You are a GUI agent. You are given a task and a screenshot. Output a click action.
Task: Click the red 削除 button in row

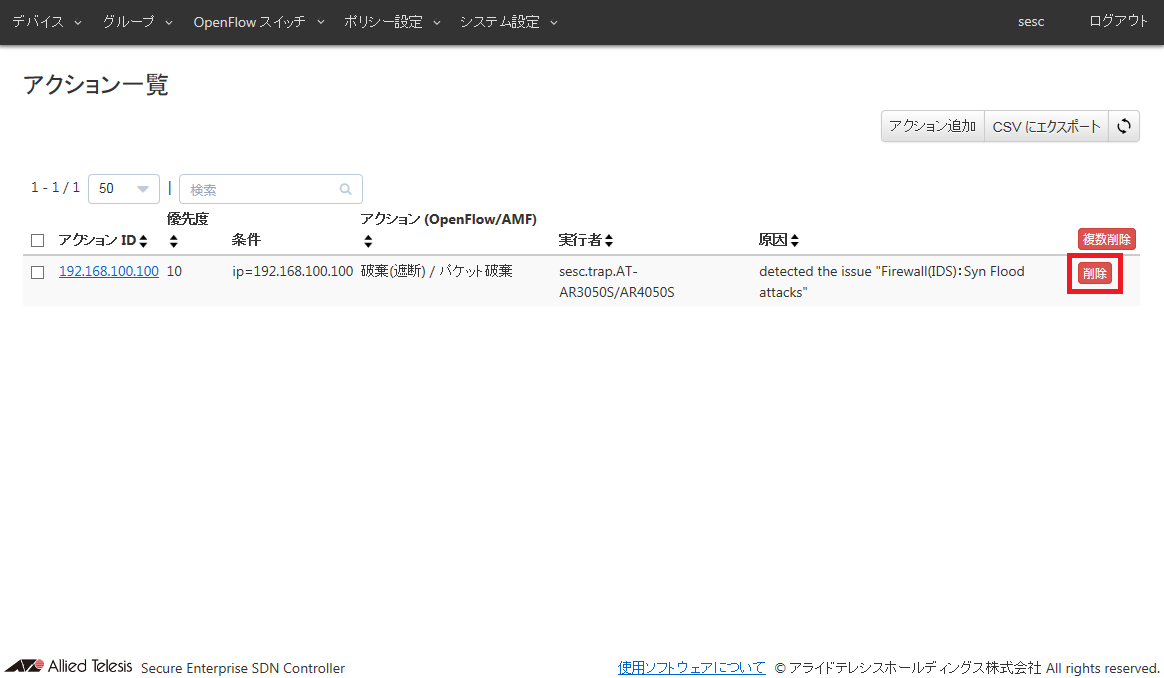click(1095, 273)
